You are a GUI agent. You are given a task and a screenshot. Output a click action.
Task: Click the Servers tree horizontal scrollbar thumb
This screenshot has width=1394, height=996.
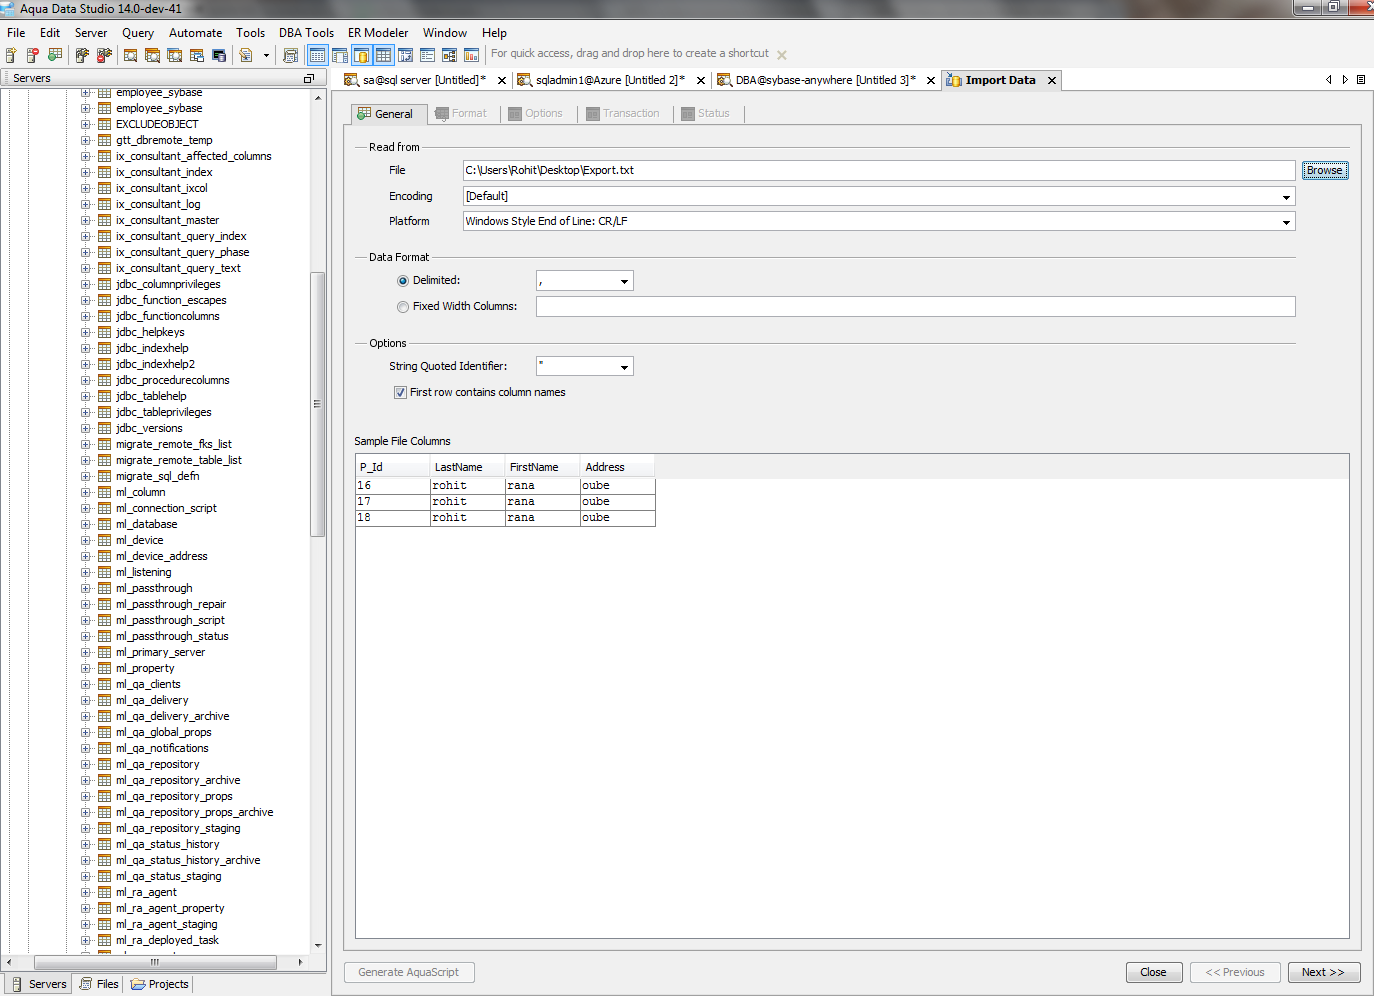pos(155,962)
